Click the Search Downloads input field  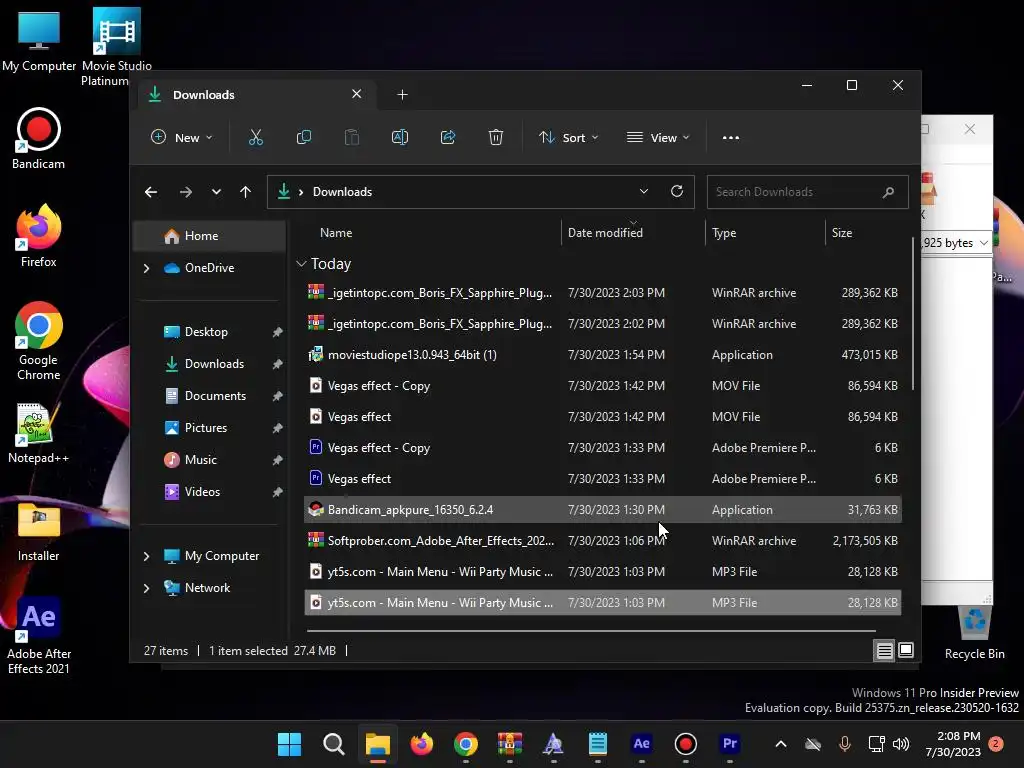tap(807, 192)
